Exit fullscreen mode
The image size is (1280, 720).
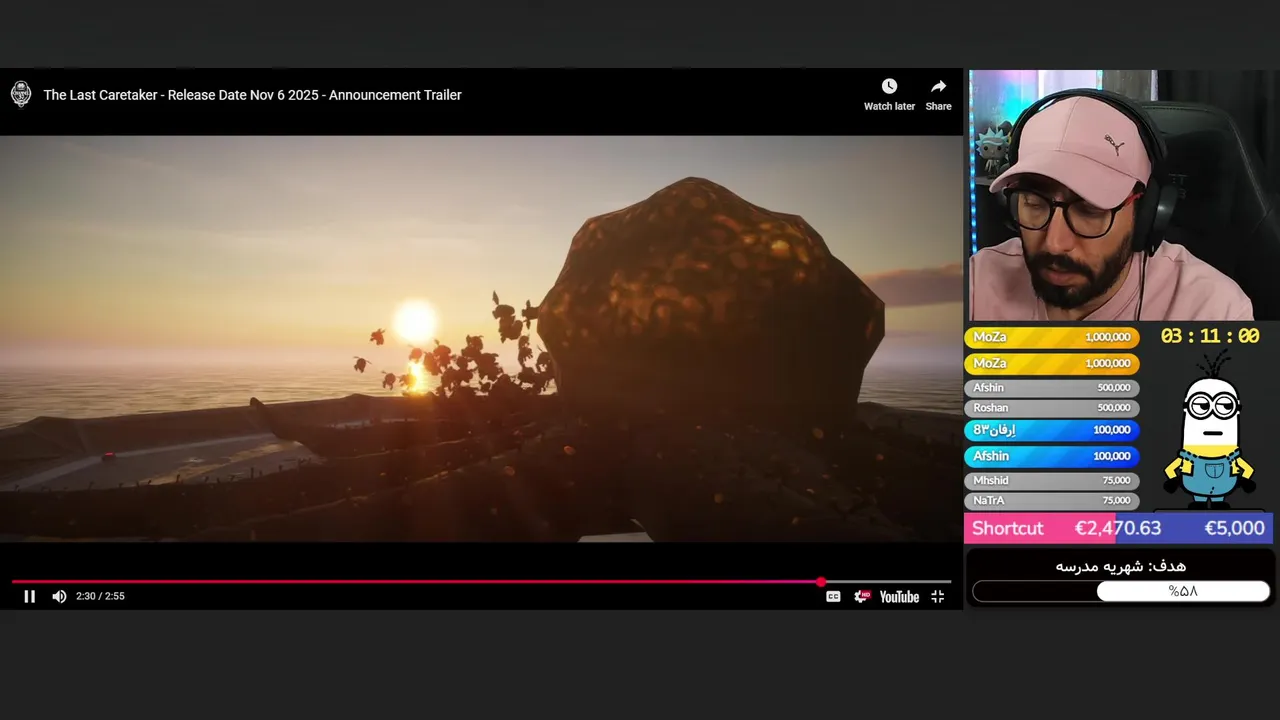[937, 596]
